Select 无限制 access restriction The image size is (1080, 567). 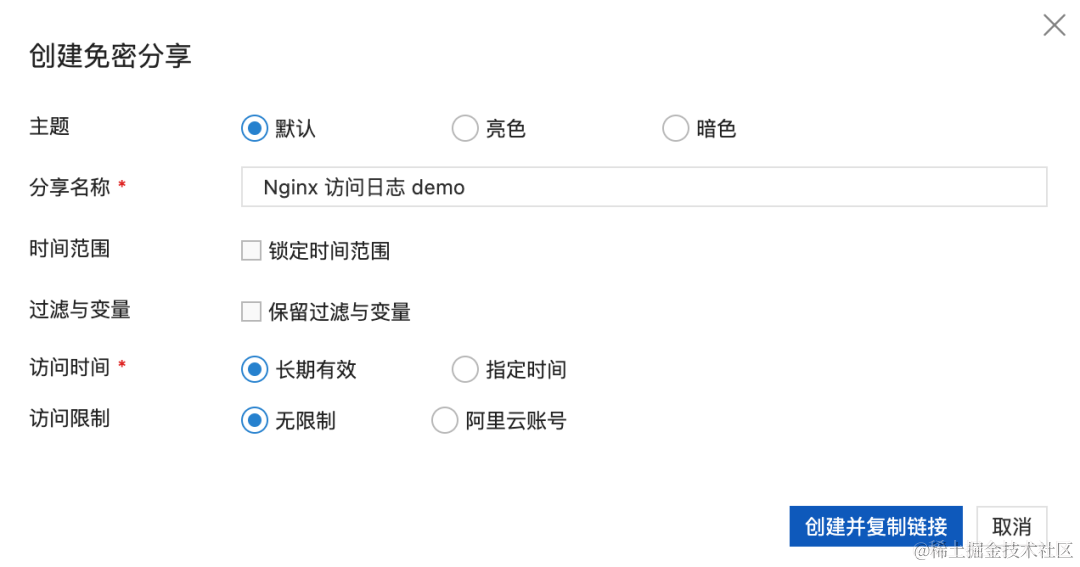tap(255, 421)
